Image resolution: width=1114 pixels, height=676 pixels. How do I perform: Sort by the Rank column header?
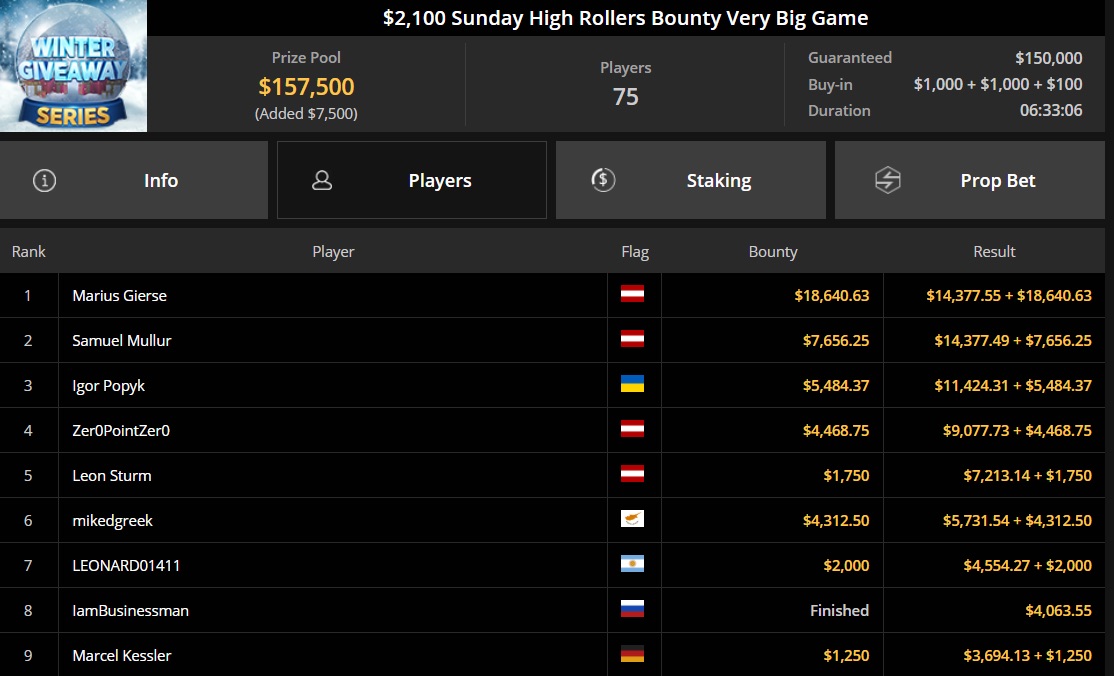coord(28,252)
